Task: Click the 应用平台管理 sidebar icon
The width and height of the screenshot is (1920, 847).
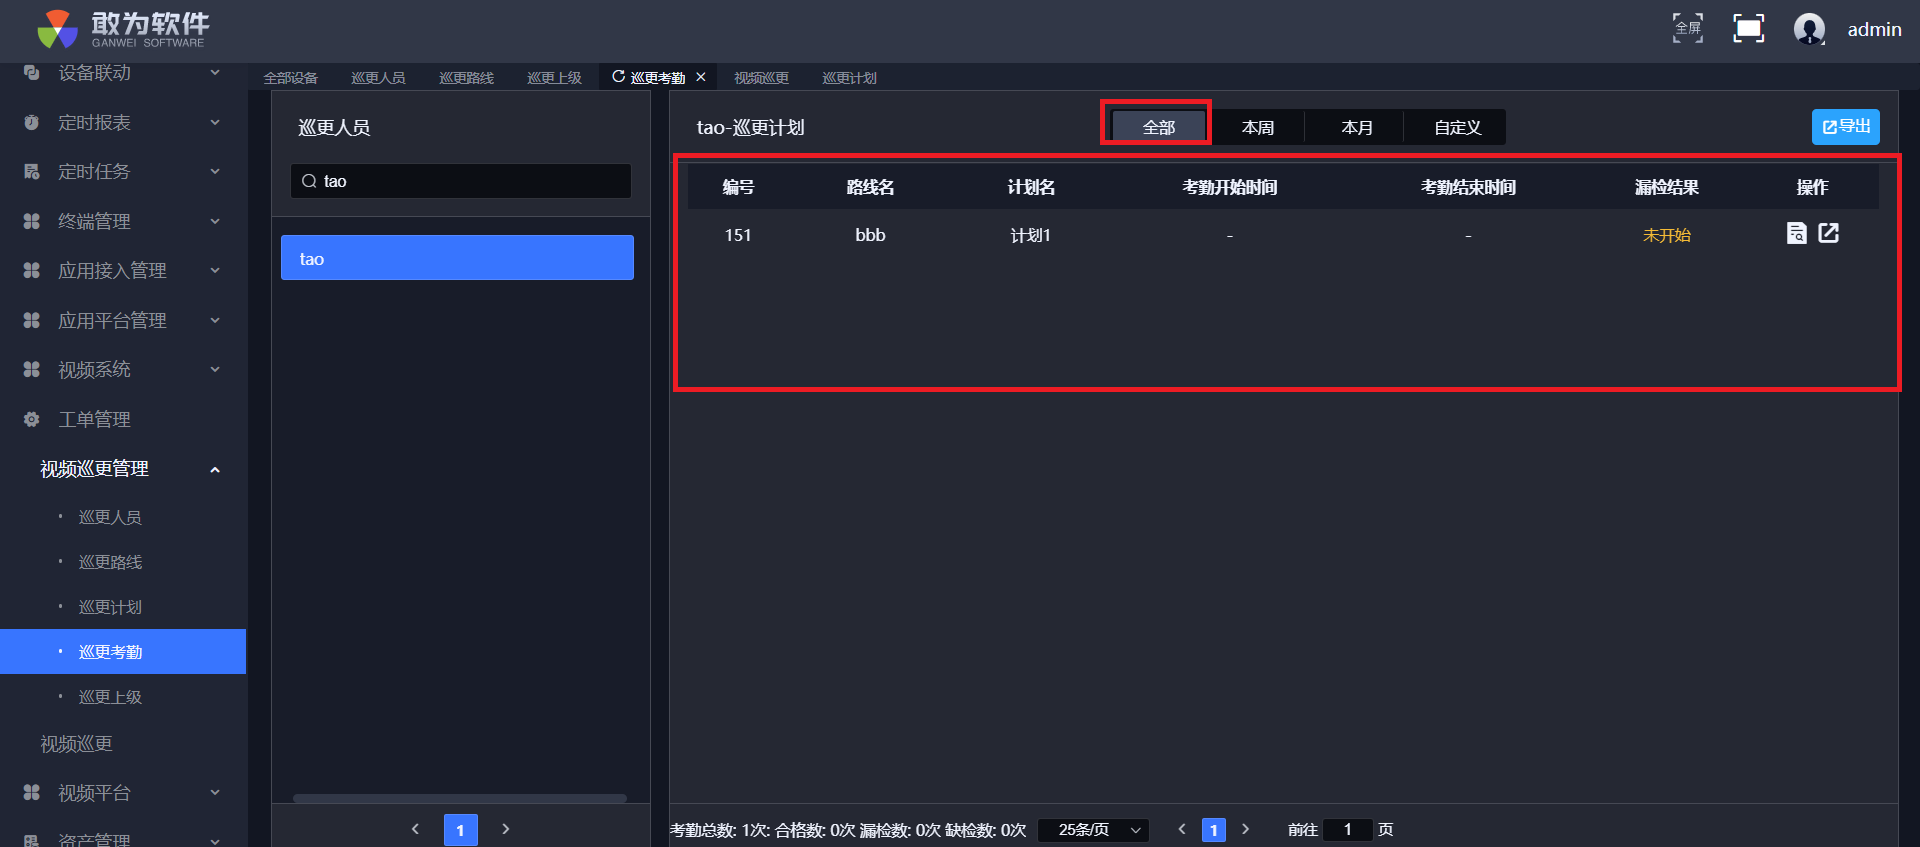Action: 32,320
